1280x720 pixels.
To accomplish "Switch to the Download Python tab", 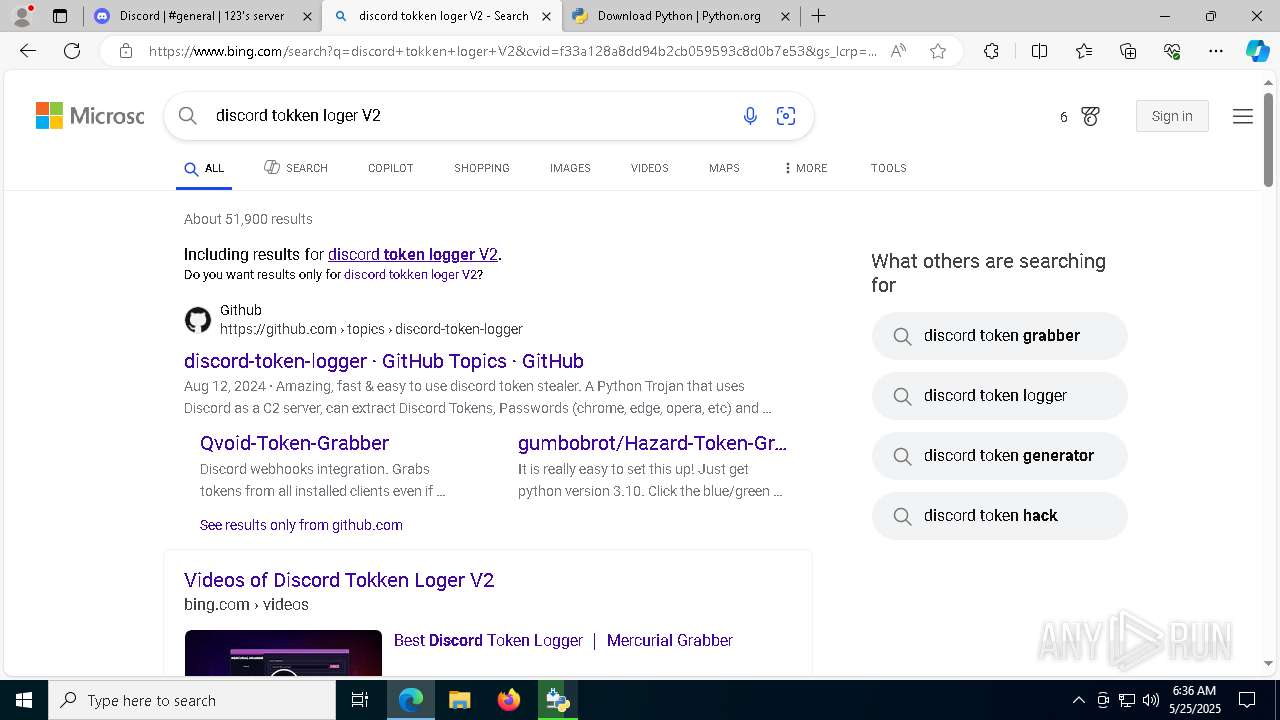I will pos(679,16).
